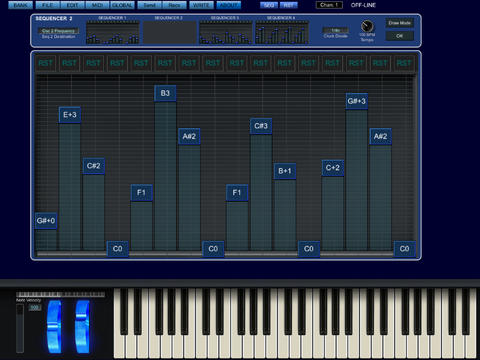Click the E+3 step note handle
The width and height of the screenshot is (480, 360).
(x=70, y=115)
